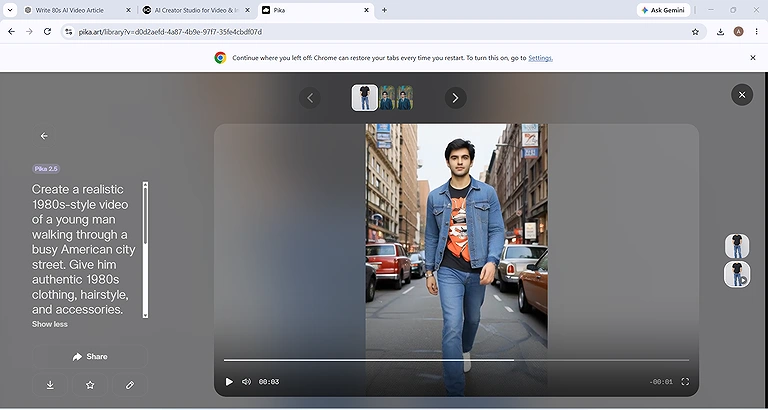Go back with the left arrow circle
Image resolution: width=768 pixels, height=410 pixels.
click(x=44, y=136)
